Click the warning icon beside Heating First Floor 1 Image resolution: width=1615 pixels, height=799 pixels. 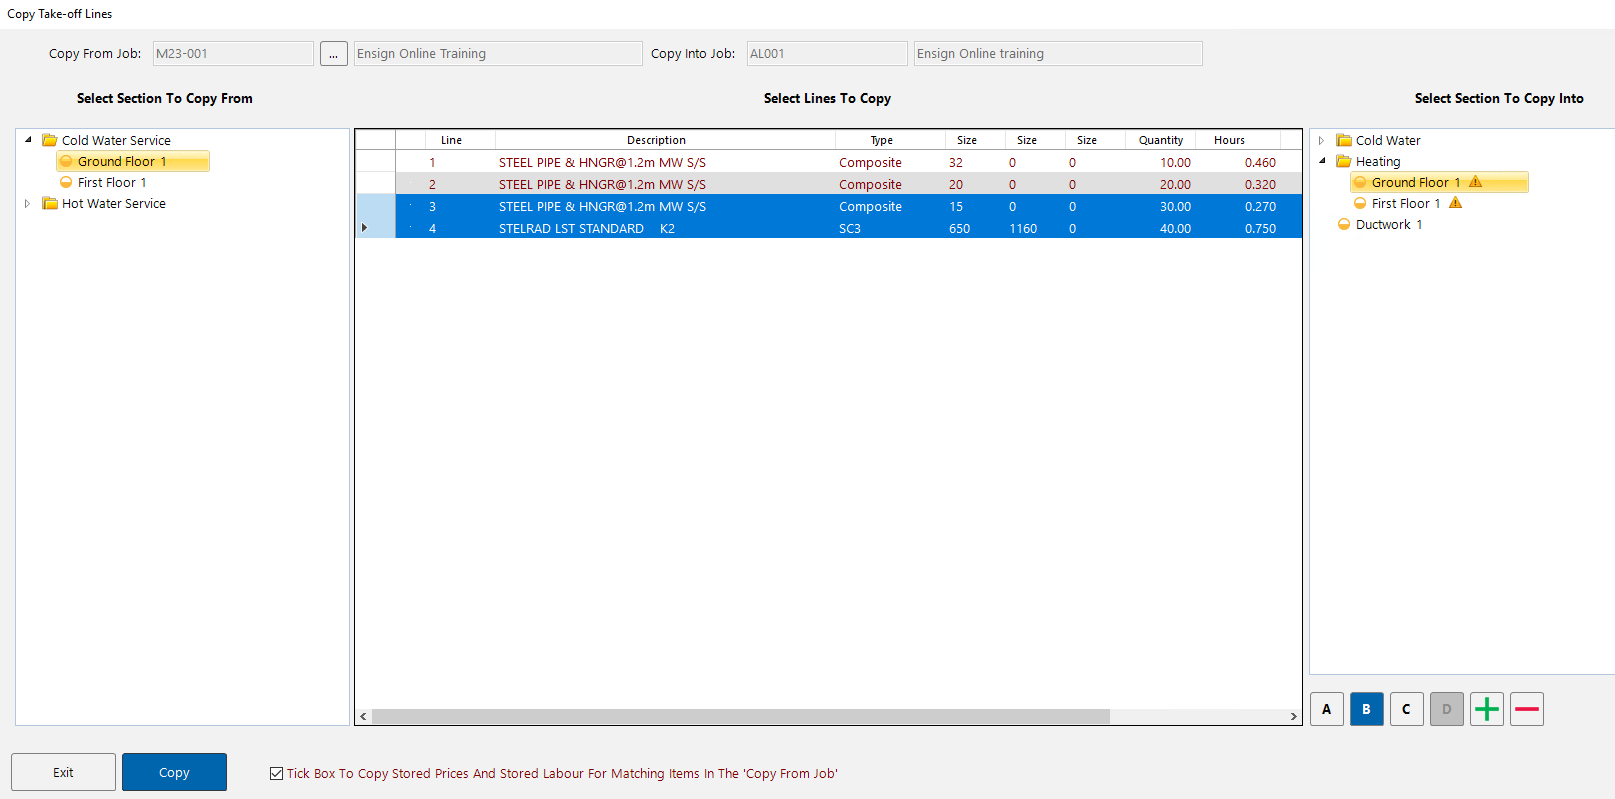(1455, 203)
